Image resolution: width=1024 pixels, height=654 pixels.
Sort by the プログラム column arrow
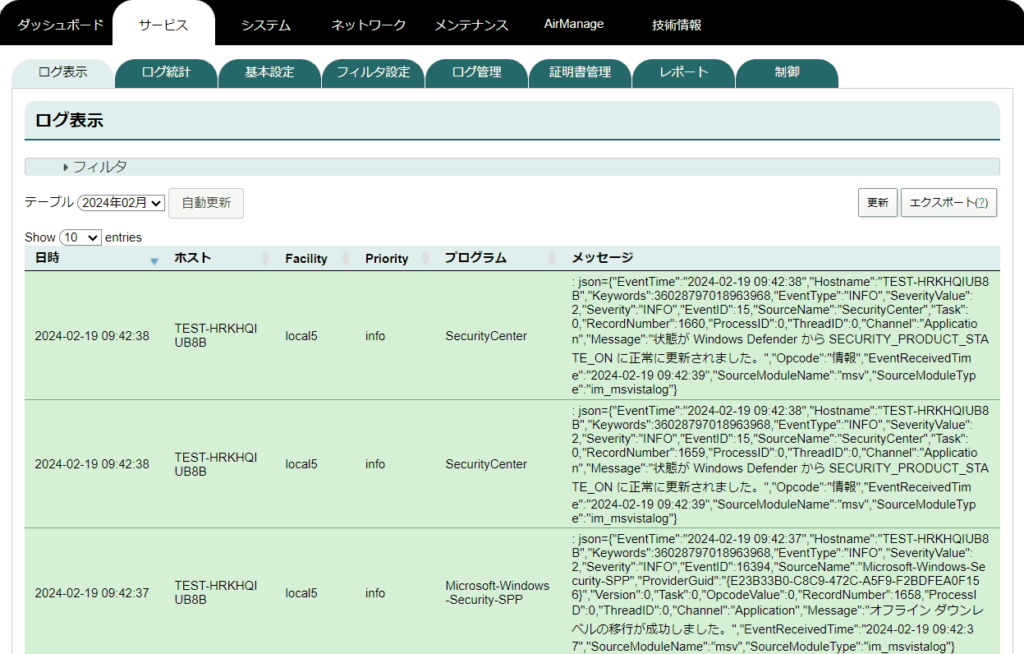click(553, 258)
